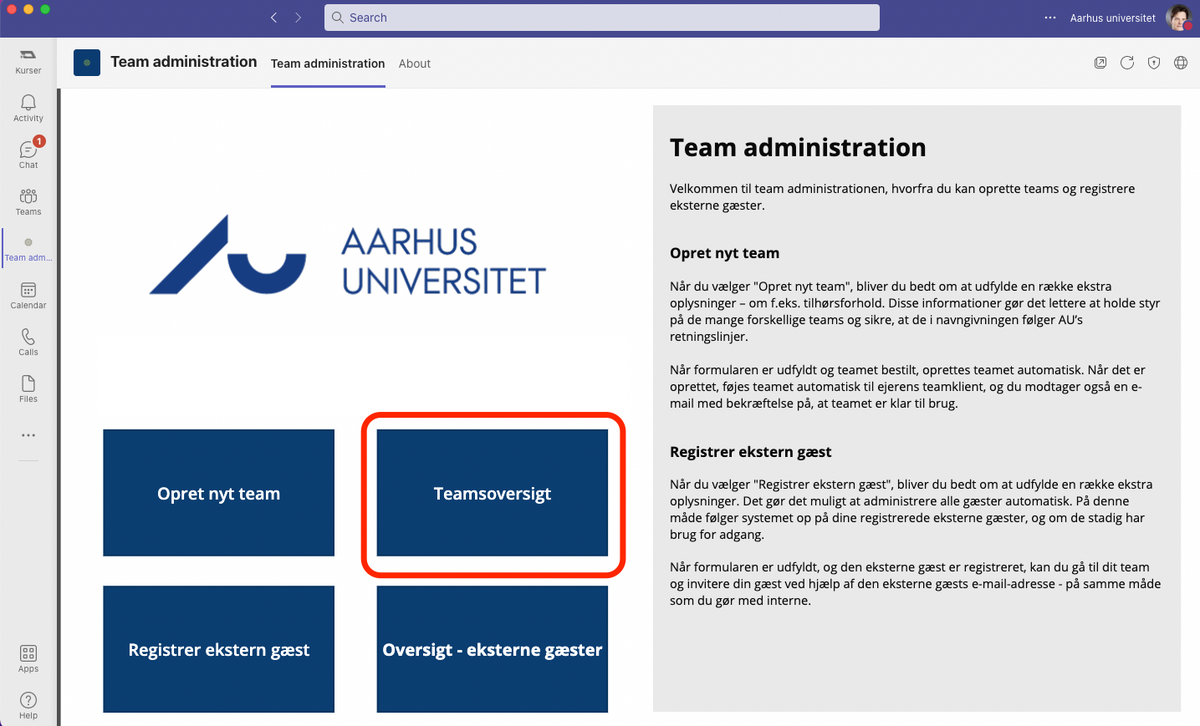Open the Activity feed

pyautogui.click(x=28, y=108)
